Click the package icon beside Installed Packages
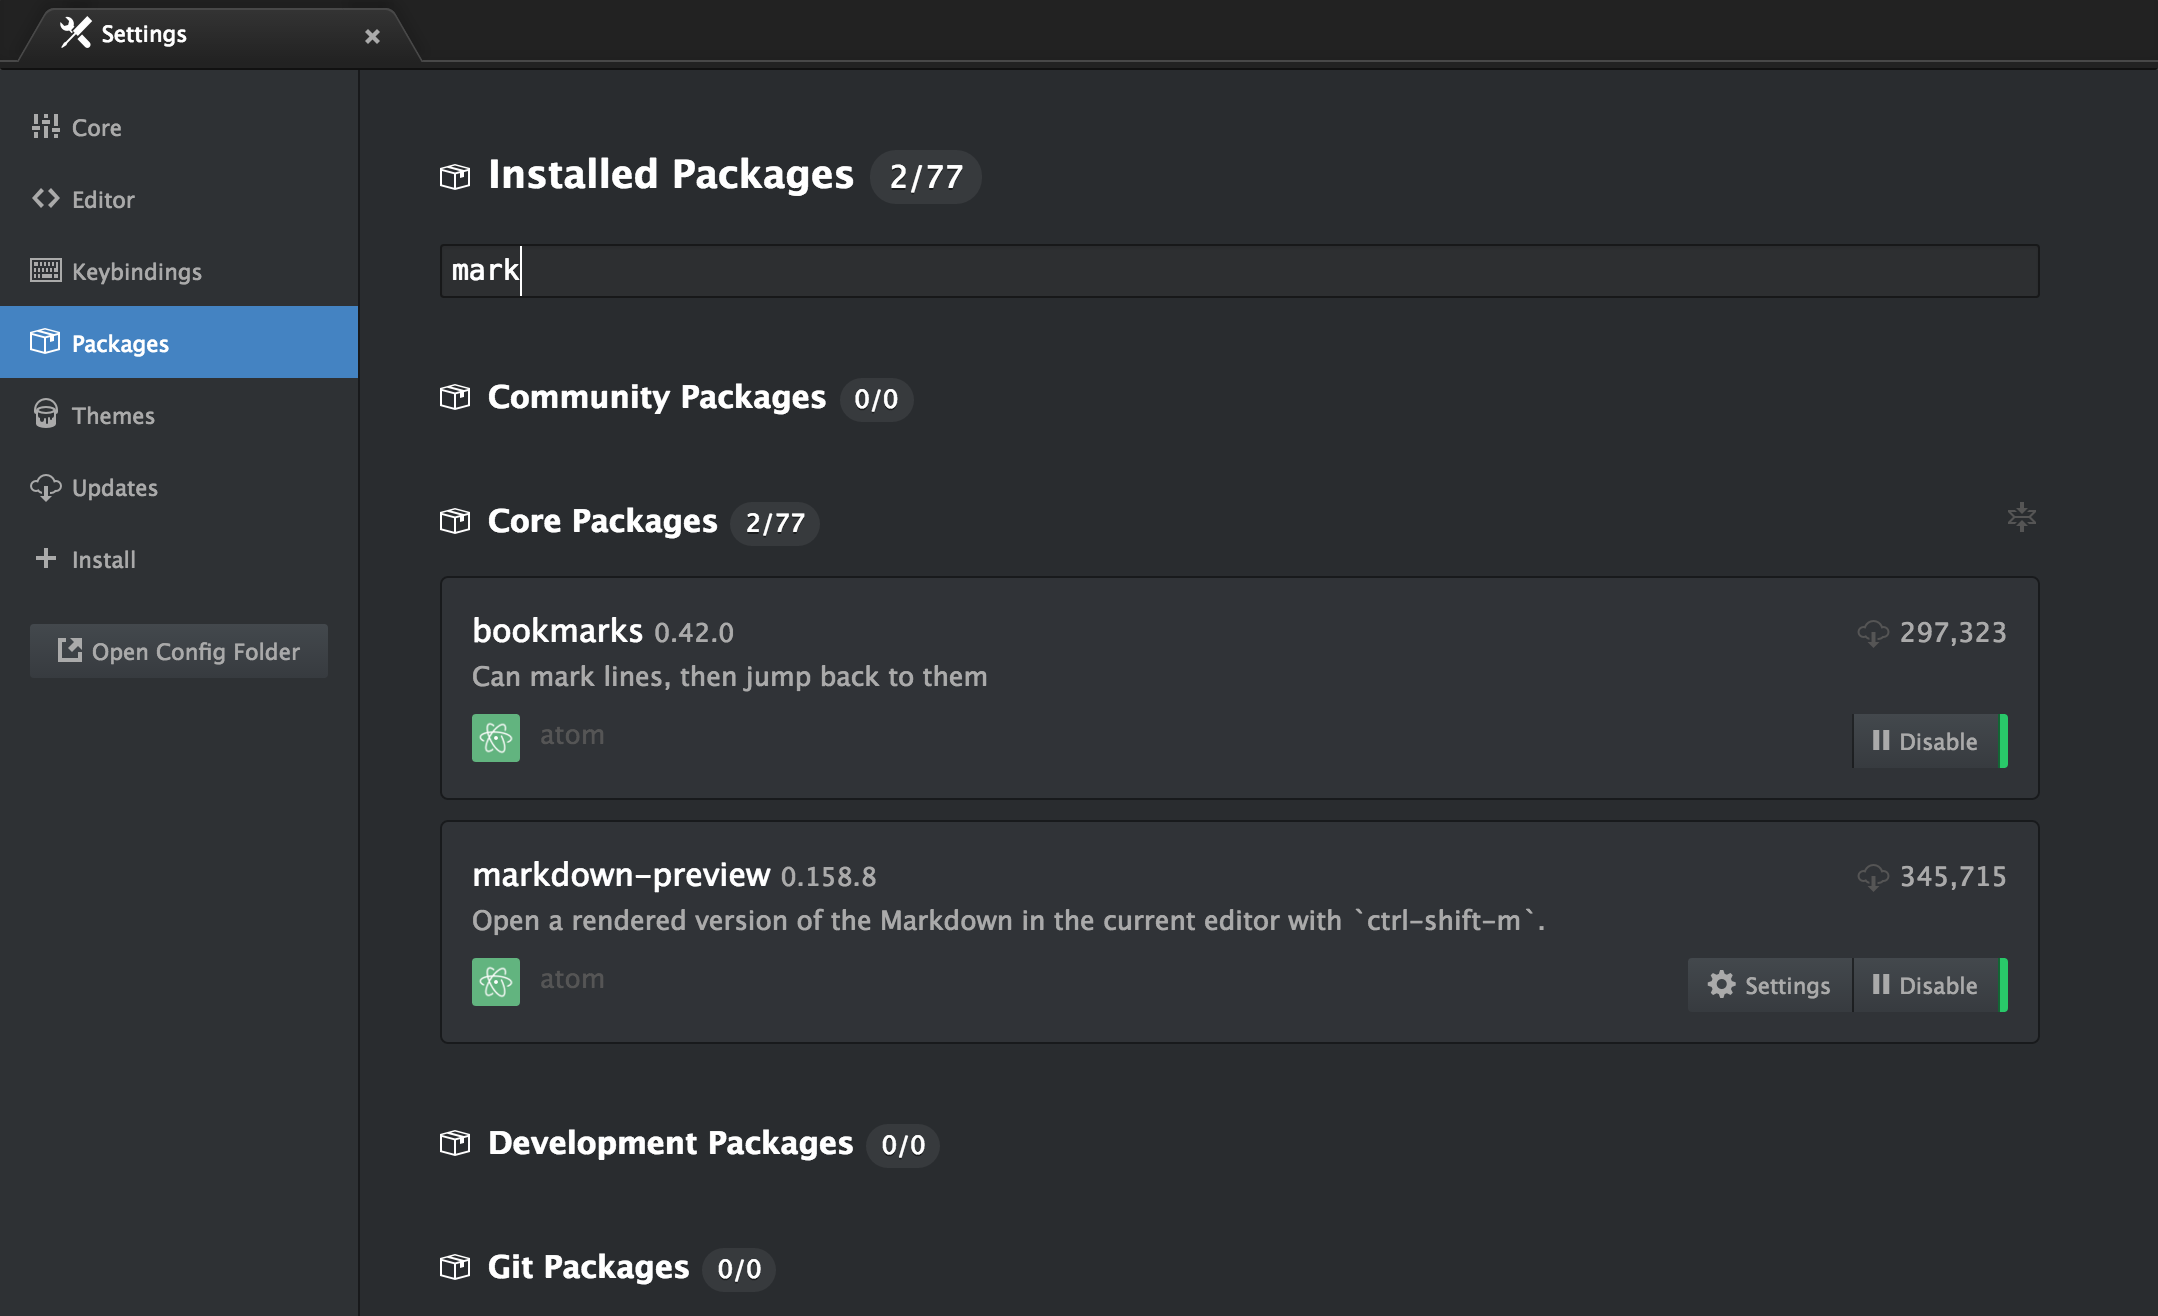The image size is (2158, 1316). coord(455,177)
